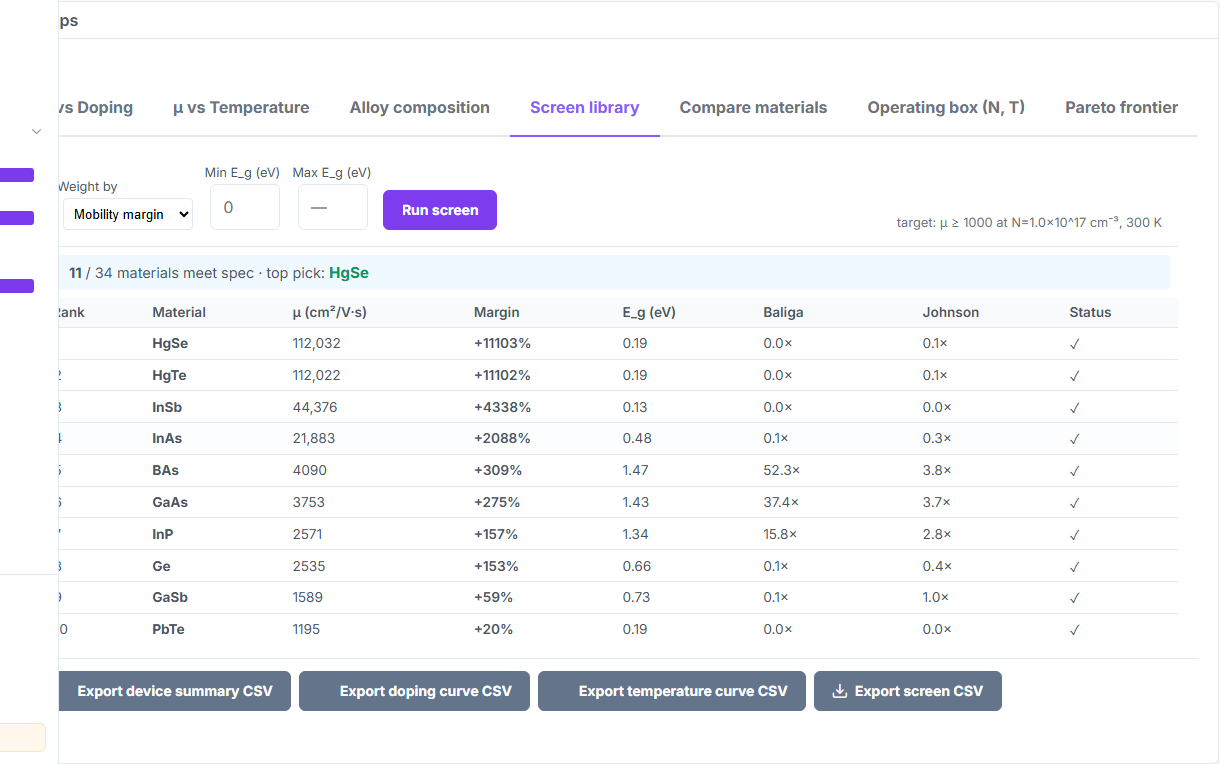Click the status checkmark in HgSe row
This screenshot has width=1220, height=764.
coord(1075,343)
